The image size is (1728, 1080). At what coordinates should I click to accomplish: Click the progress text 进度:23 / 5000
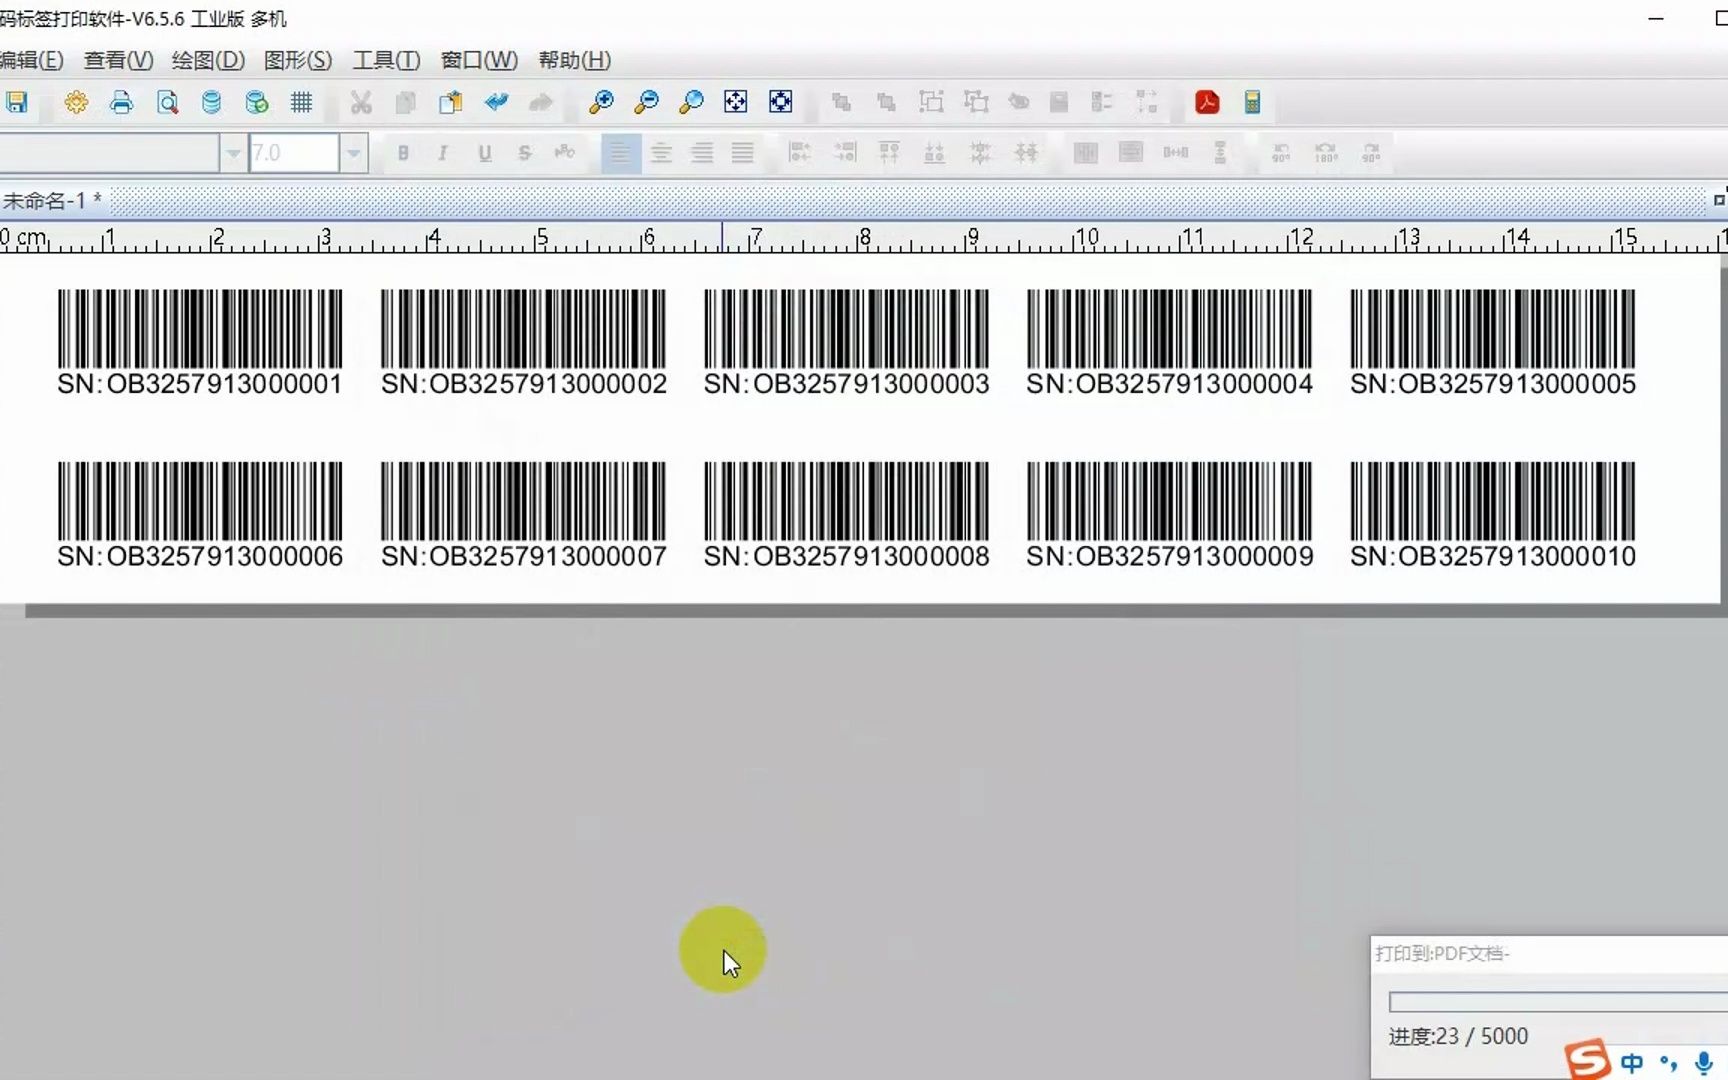tap(1458, 1036)
